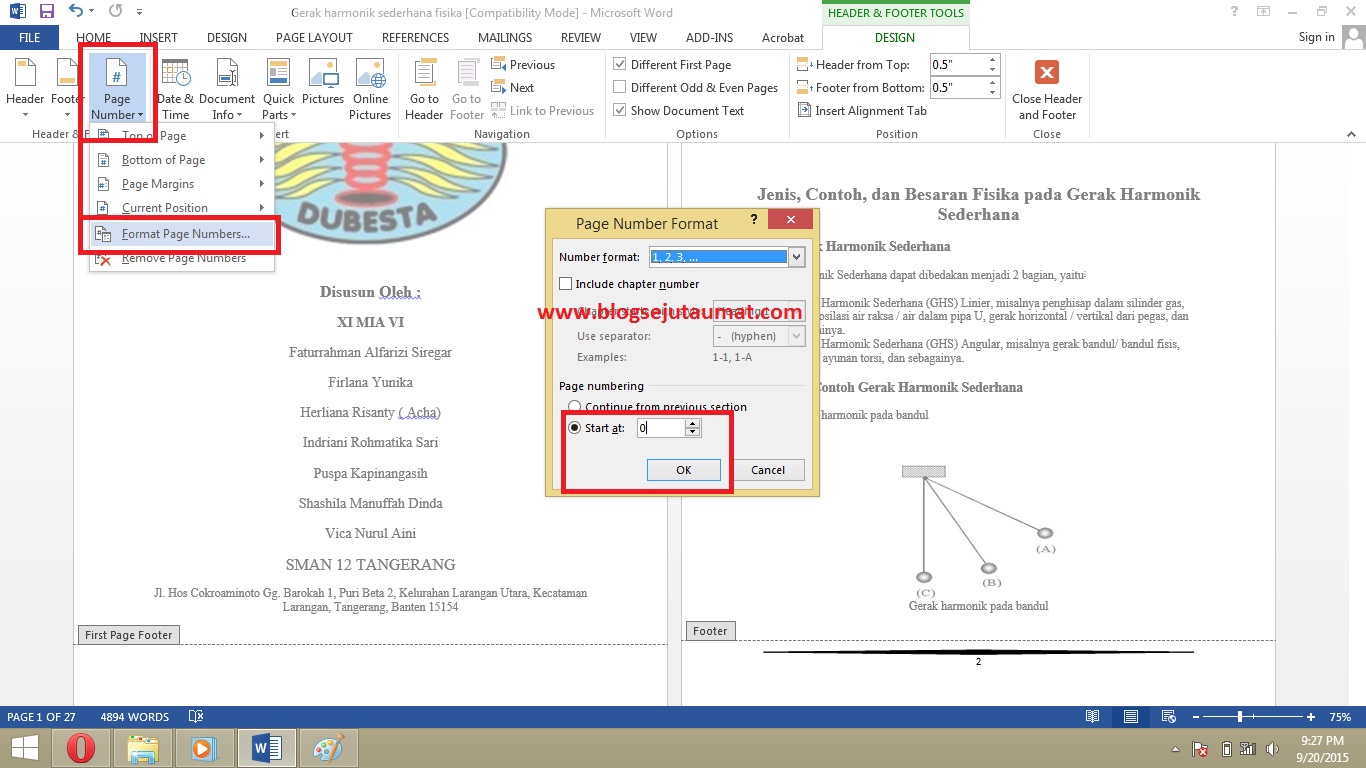Click the 75% zoom level
Screen dimensions: 1366x768
1340,717
